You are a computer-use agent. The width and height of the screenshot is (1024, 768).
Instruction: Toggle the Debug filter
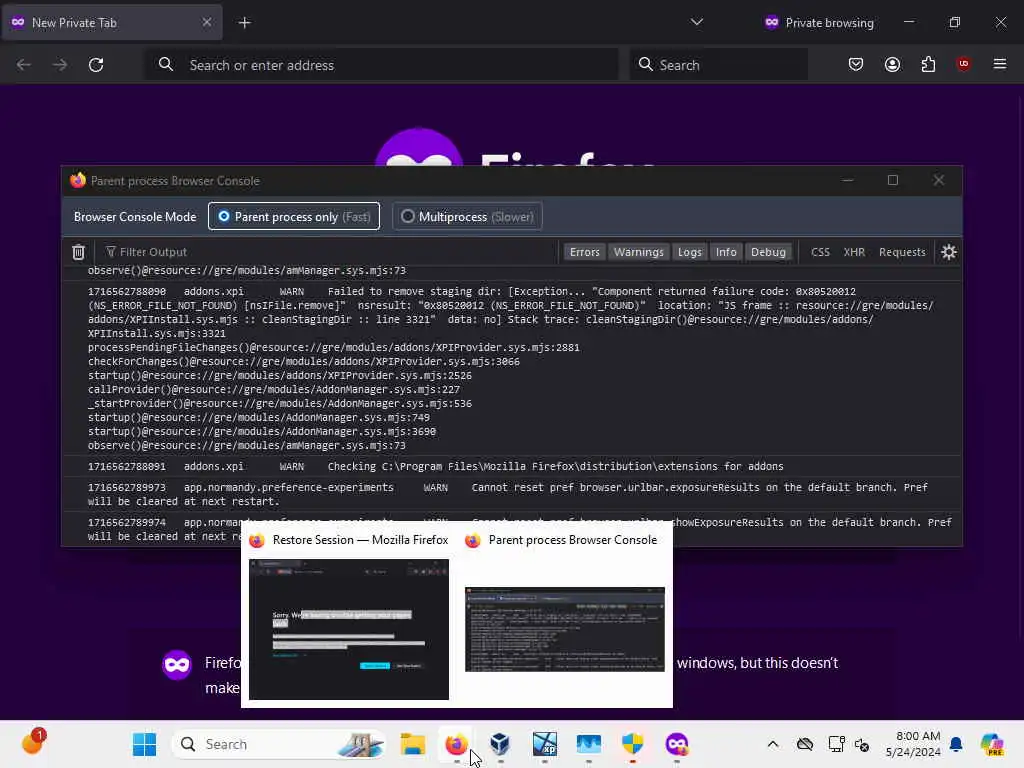tap(768, 252)
